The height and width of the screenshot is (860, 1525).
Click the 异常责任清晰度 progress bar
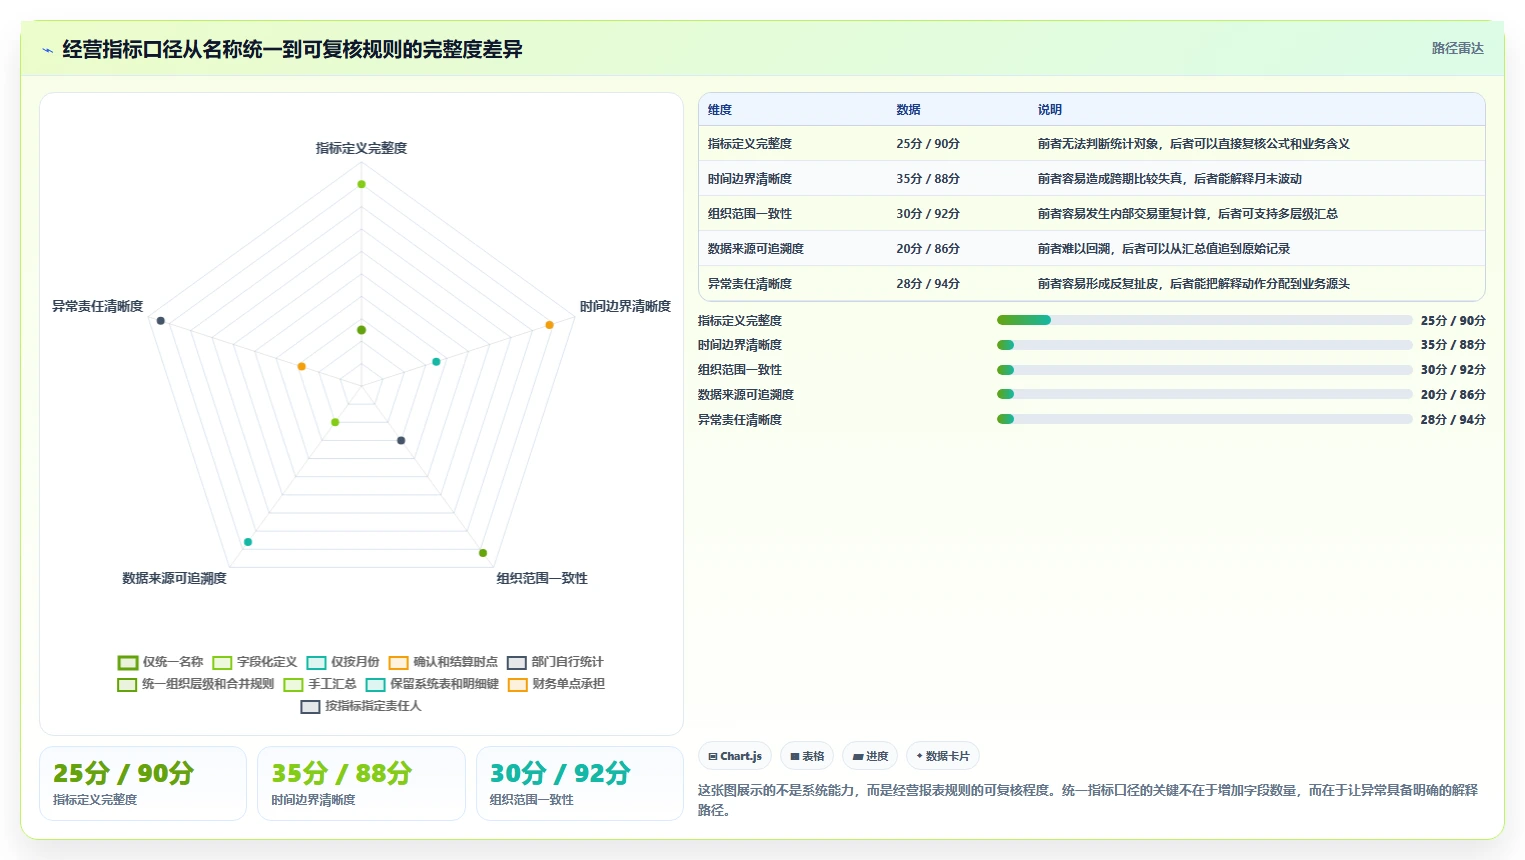pyautogui.click(x=1204, y=419)
